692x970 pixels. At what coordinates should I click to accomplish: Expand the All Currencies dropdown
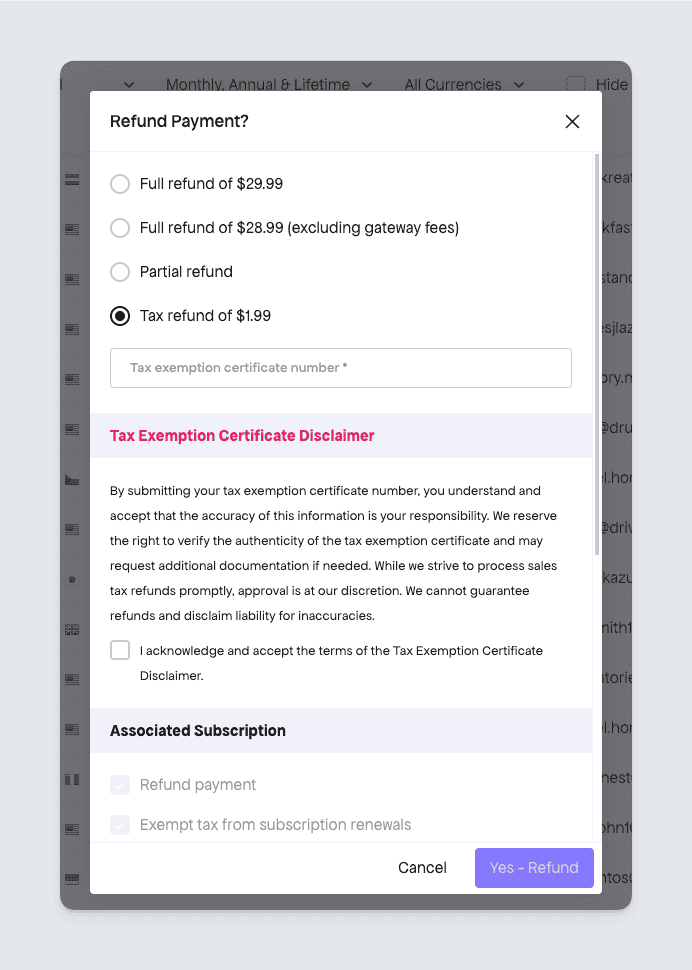(464, 84)
